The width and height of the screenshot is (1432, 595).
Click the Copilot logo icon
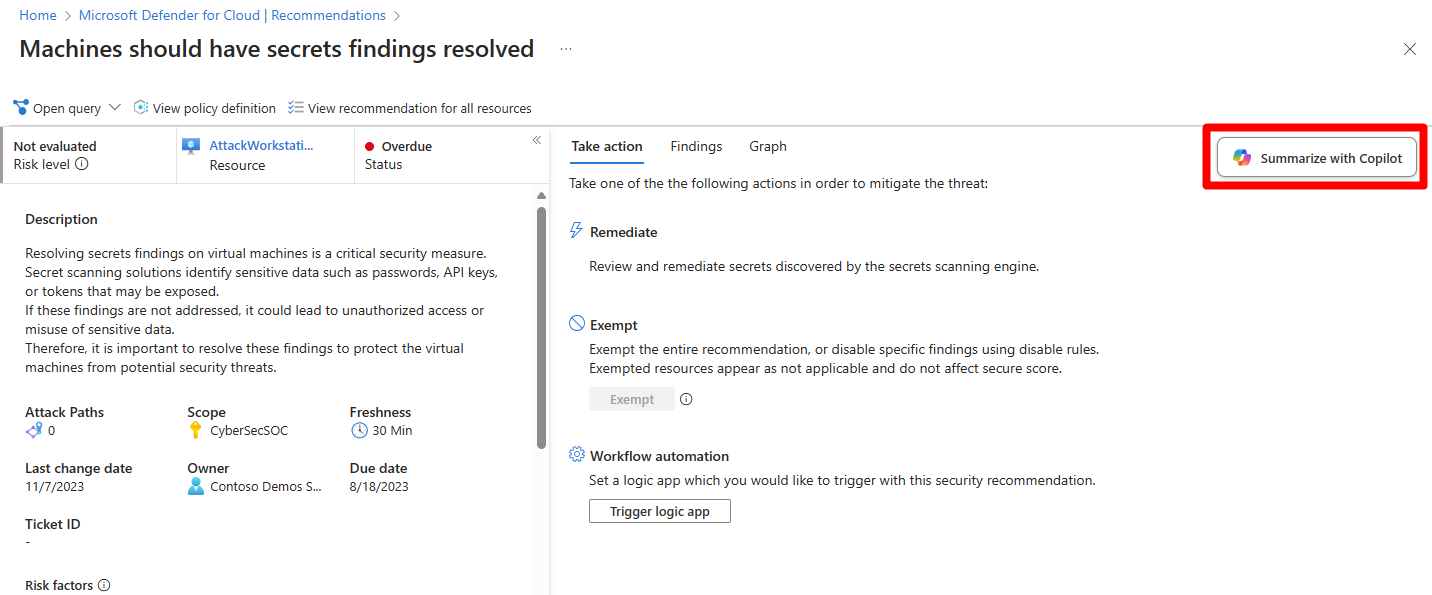pos(1242,158)
